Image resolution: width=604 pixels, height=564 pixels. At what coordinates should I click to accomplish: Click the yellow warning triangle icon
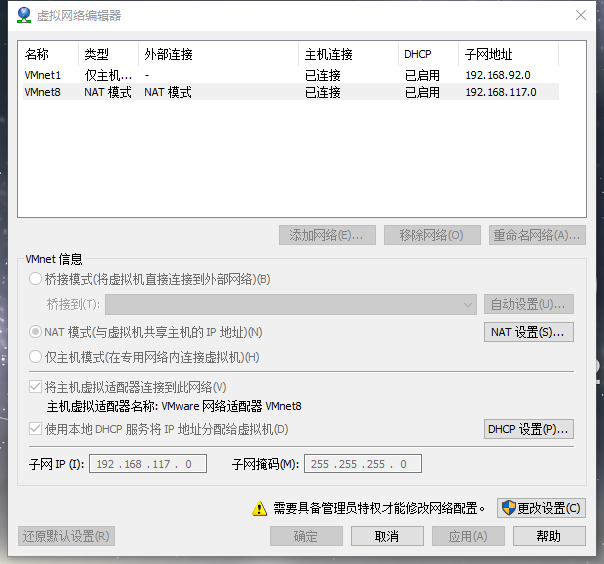point(260,508)
